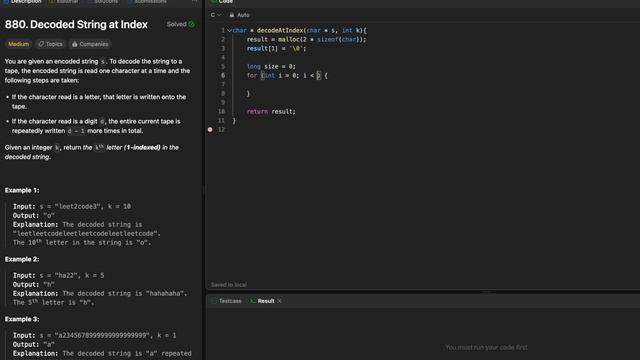Click line number 10 in the gutter

tap(221, 111)
